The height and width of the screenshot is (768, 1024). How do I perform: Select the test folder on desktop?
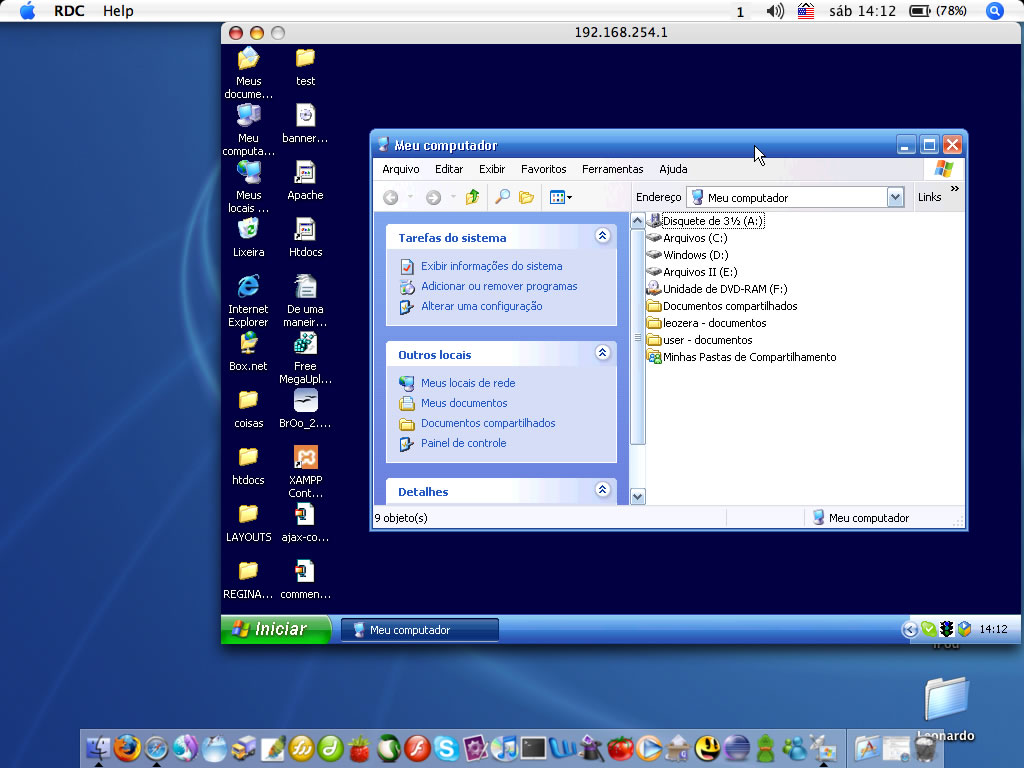point(305,67)
